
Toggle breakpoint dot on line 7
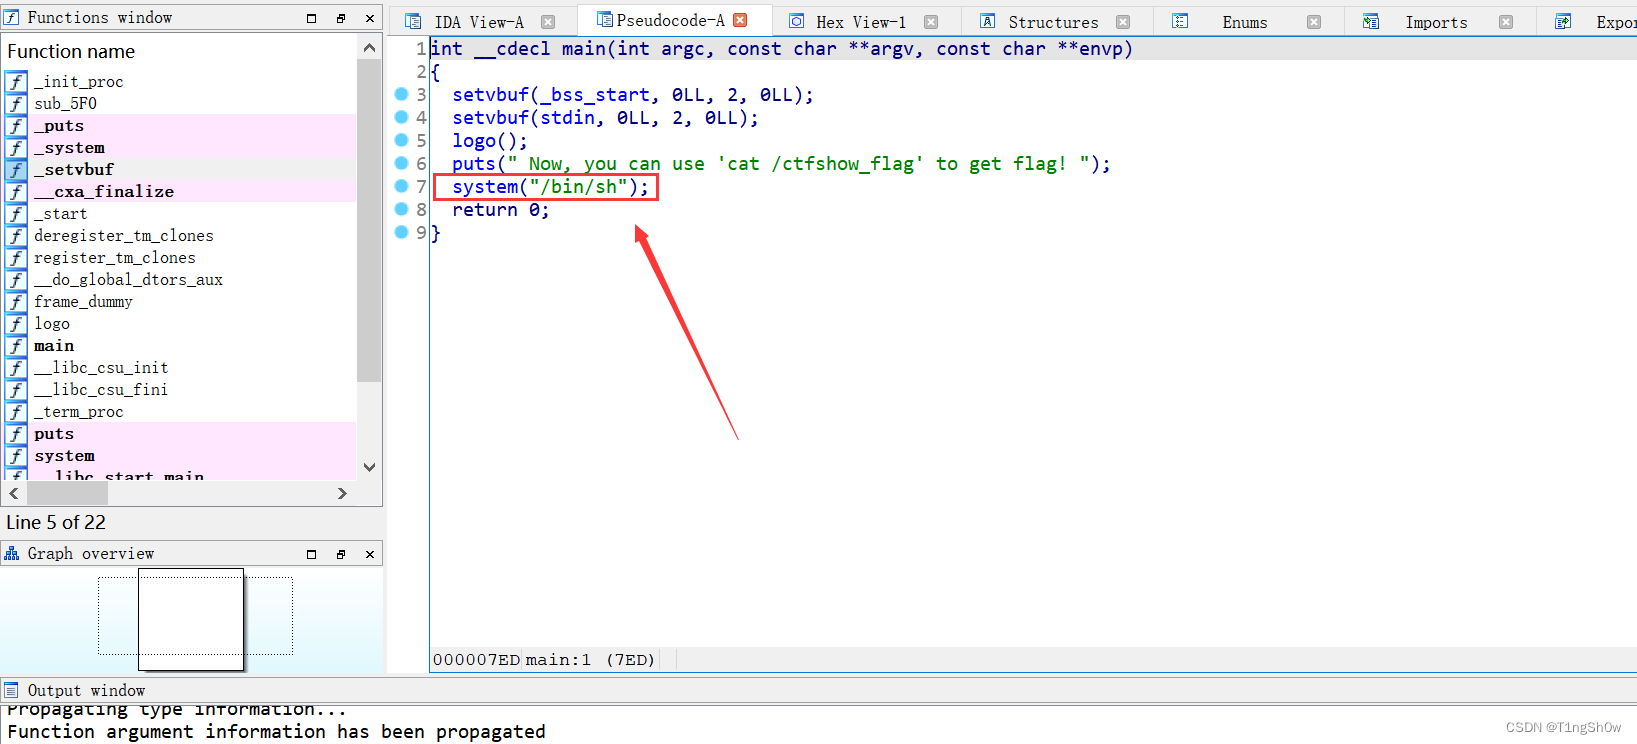point(401,186)
